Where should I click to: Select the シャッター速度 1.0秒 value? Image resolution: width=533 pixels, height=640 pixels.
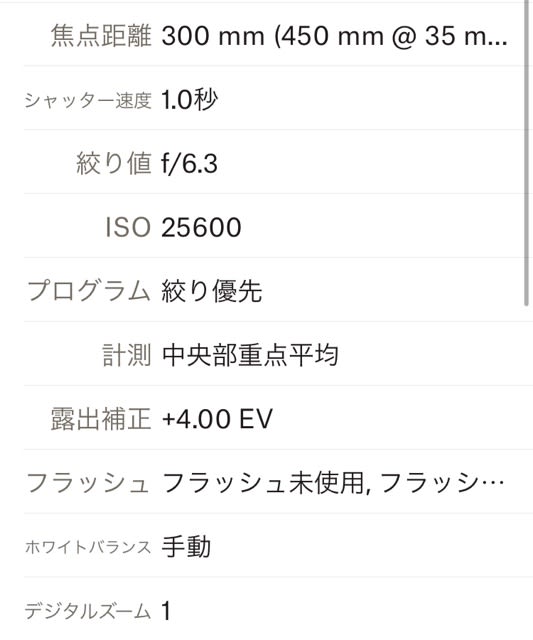pyautogui.click(x=189, y=100)
